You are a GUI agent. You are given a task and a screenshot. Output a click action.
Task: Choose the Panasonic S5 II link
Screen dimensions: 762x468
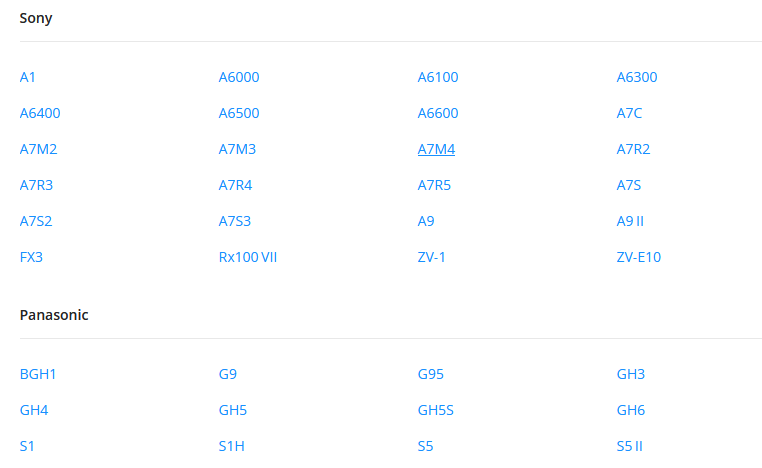[x=629, y=446]
